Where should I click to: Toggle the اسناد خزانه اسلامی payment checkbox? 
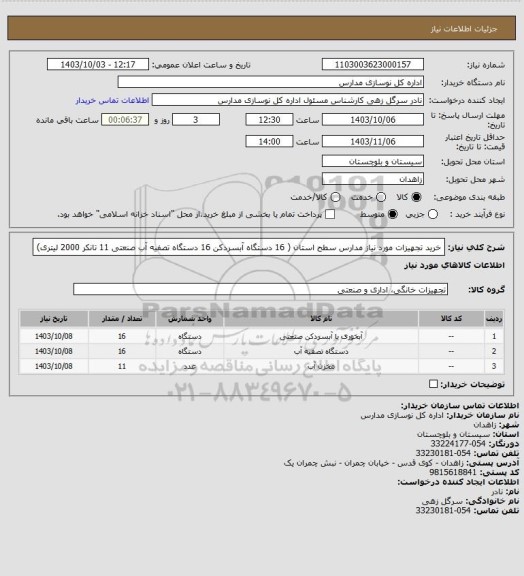click(330, 214)
